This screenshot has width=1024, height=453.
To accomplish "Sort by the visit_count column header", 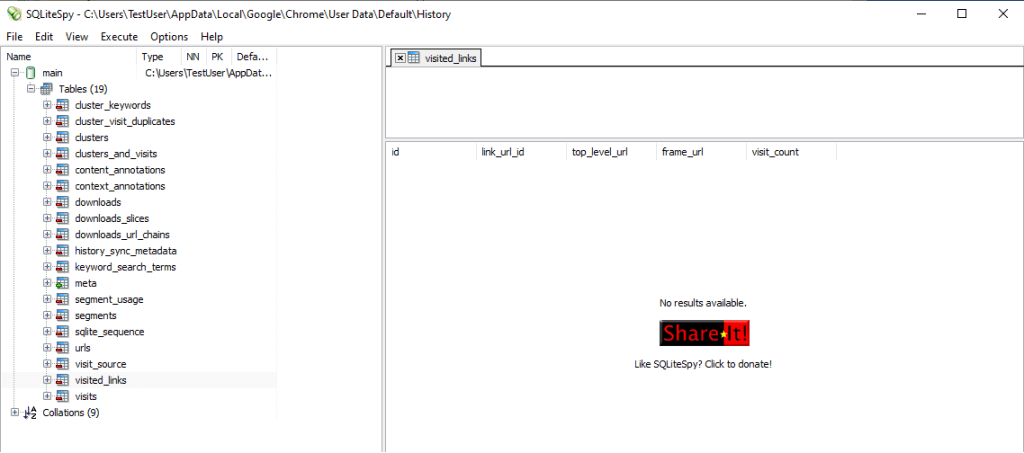I will pyautogui.click(x=775, y=152).
